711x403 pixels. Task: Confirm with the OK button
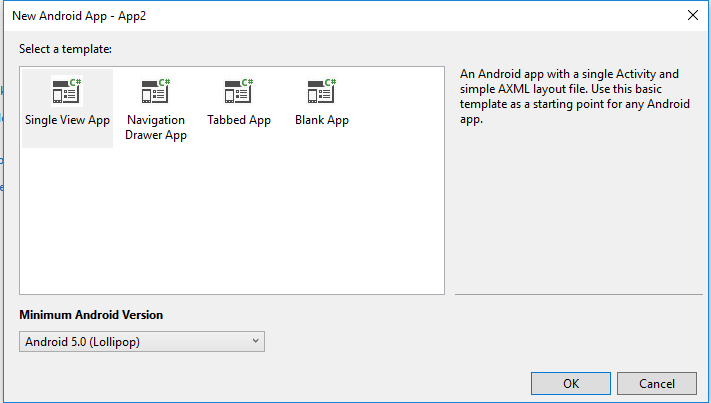tap(571, 383)
